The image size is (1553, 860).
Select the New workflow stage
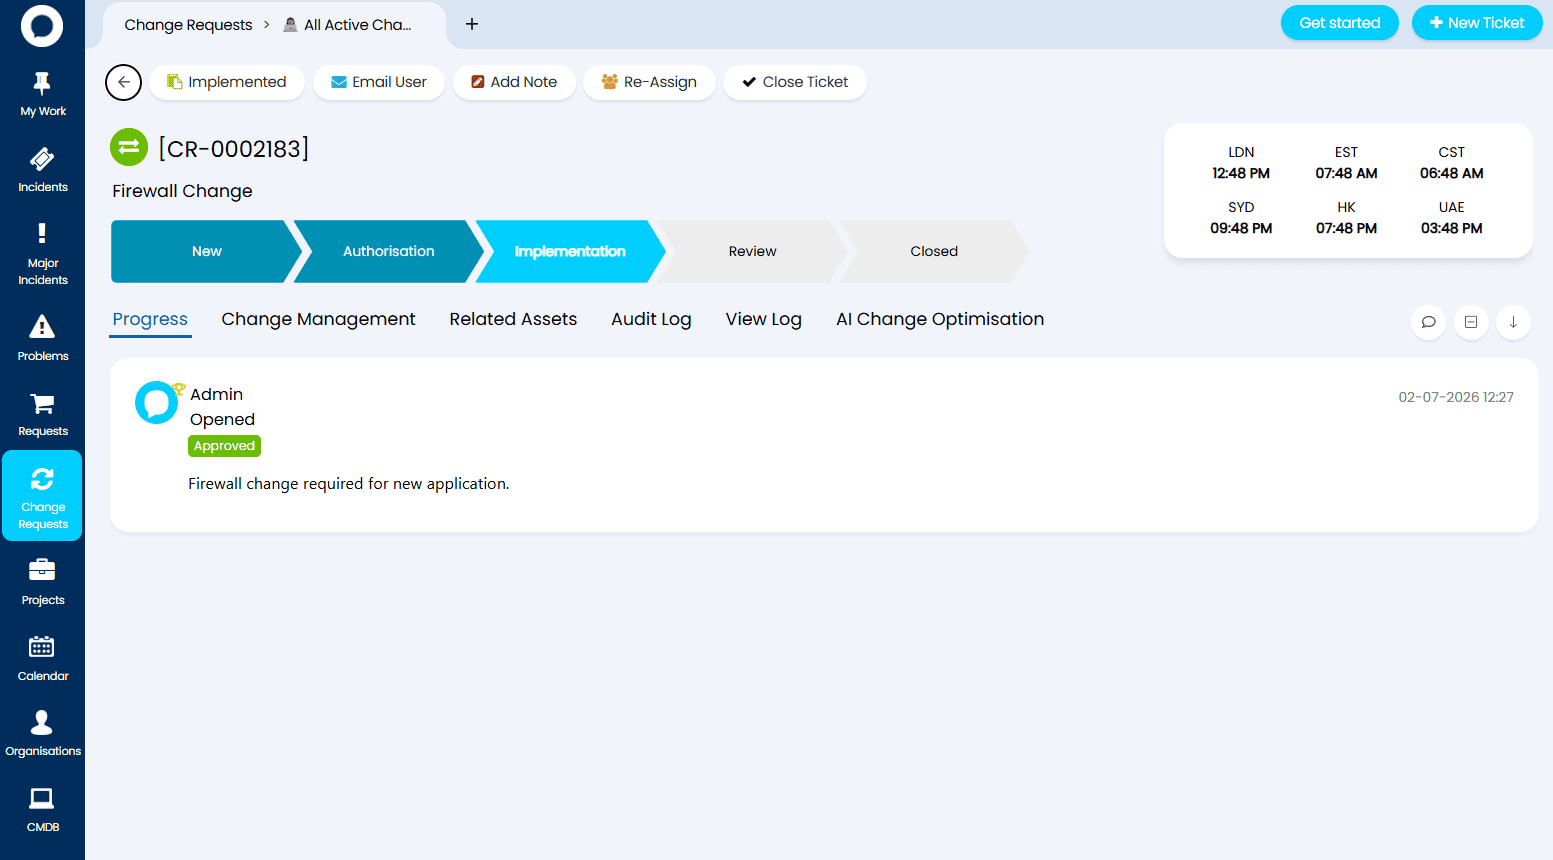point(205,251)
